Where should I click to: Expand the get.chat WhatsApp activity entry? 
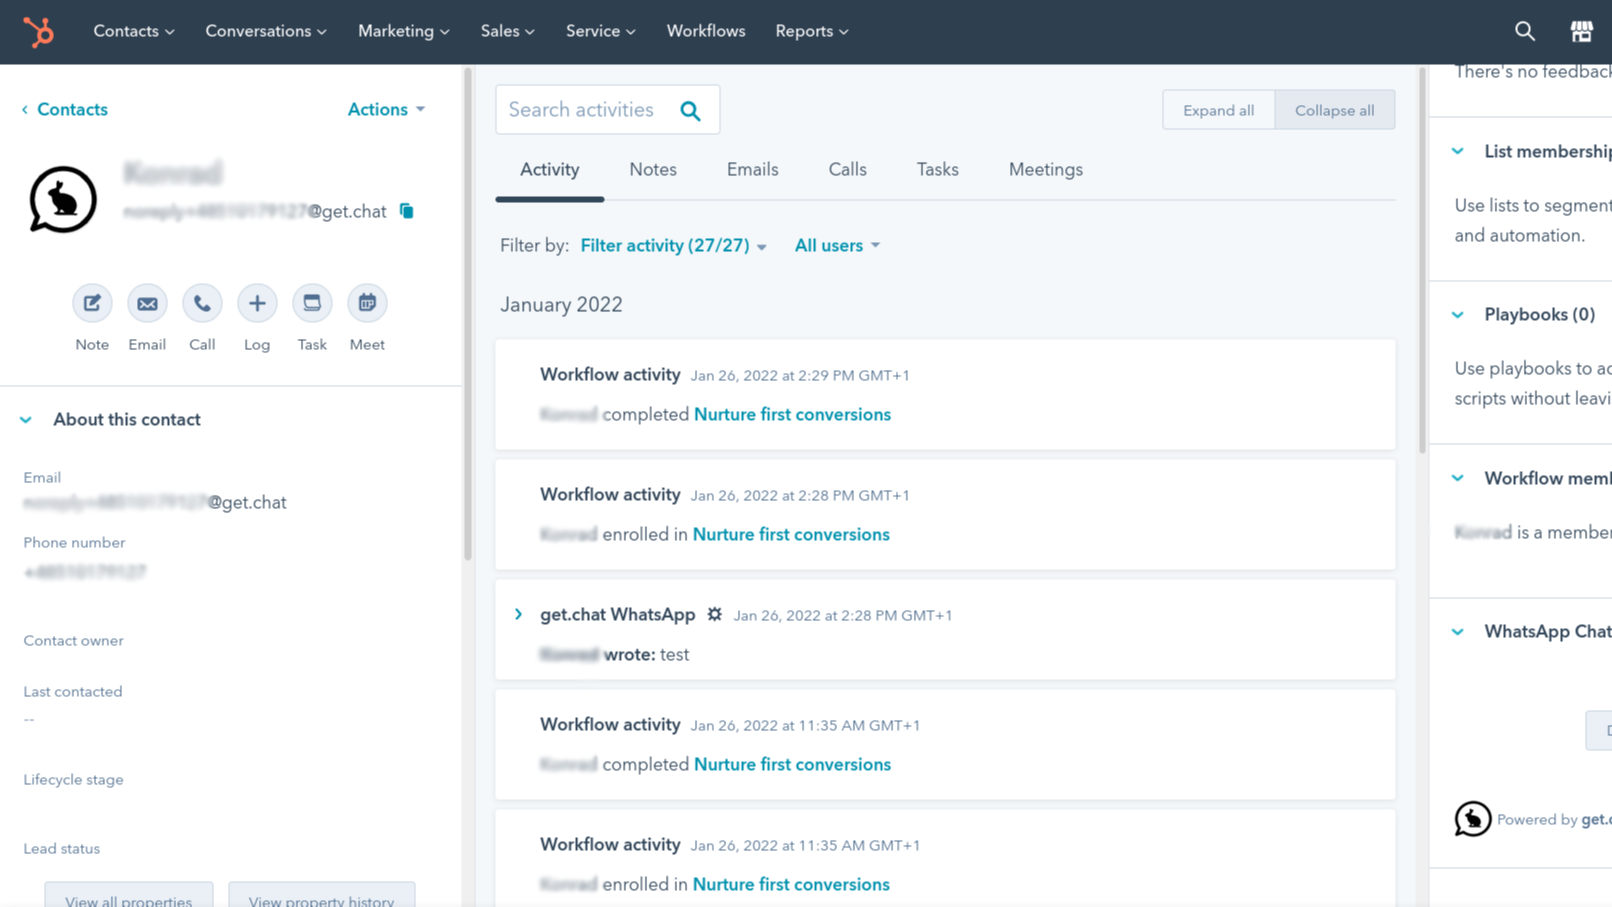tap(518, 614)
